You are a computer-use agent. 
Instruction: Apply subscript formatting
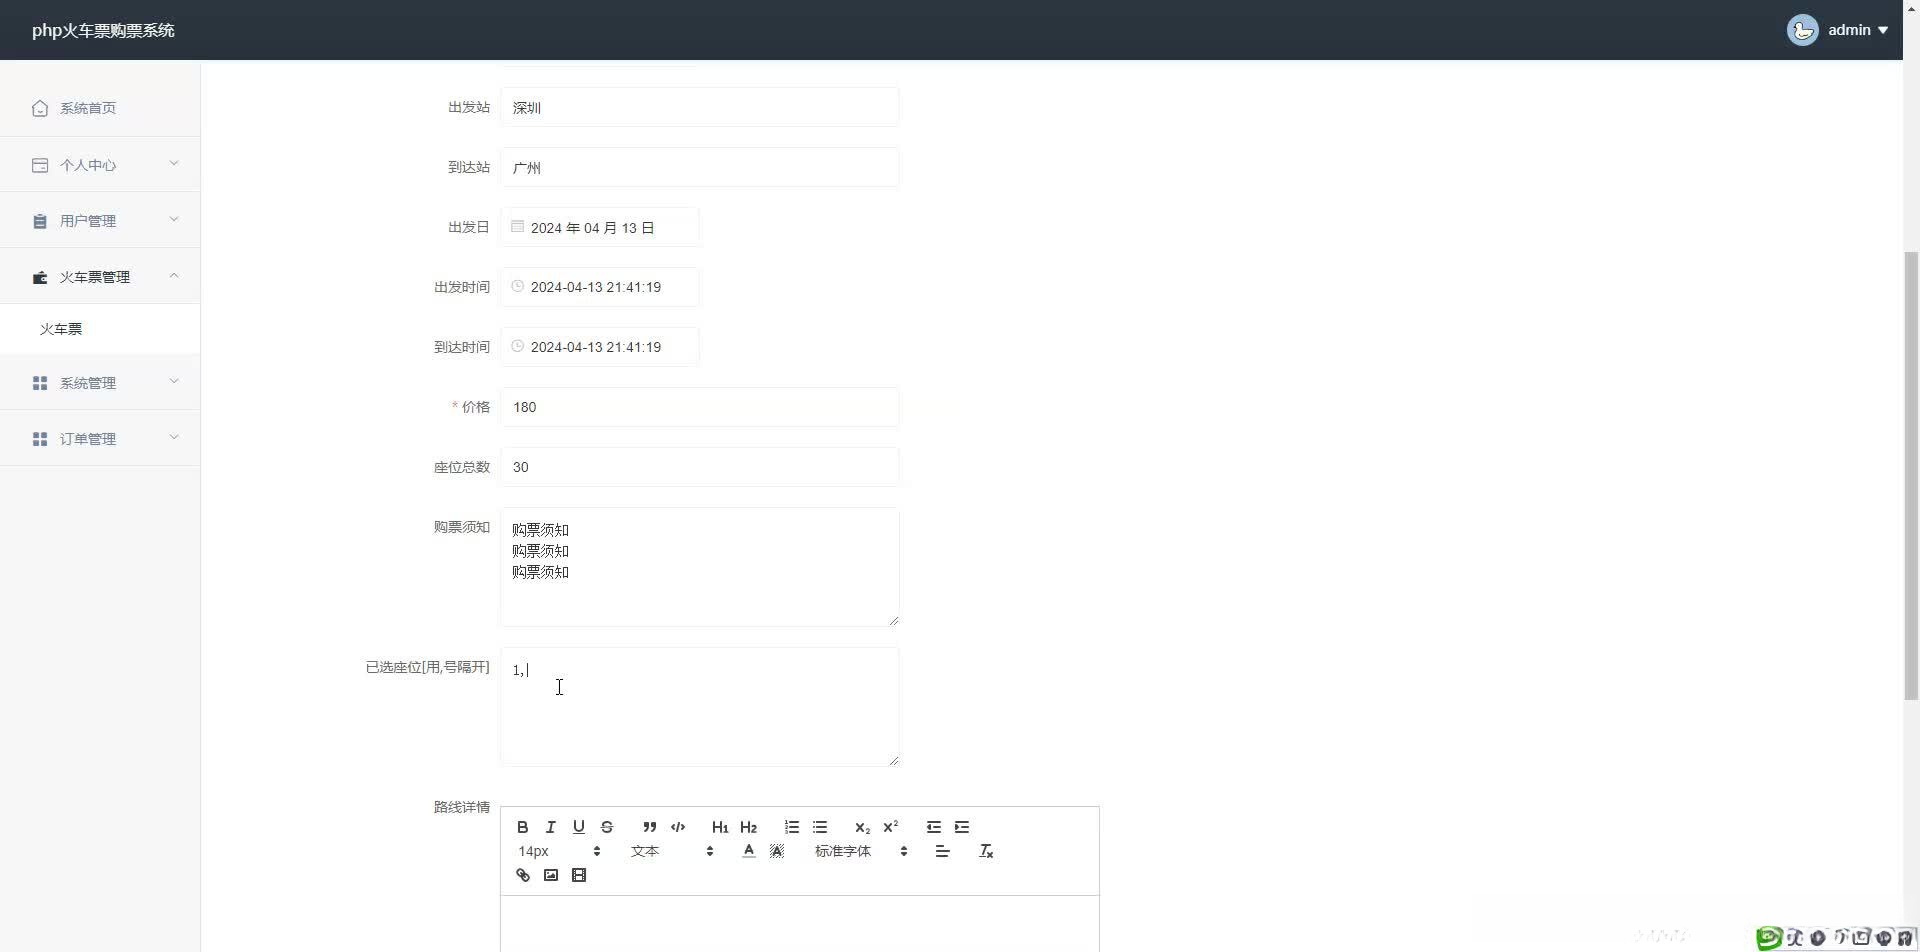[862, 827]
